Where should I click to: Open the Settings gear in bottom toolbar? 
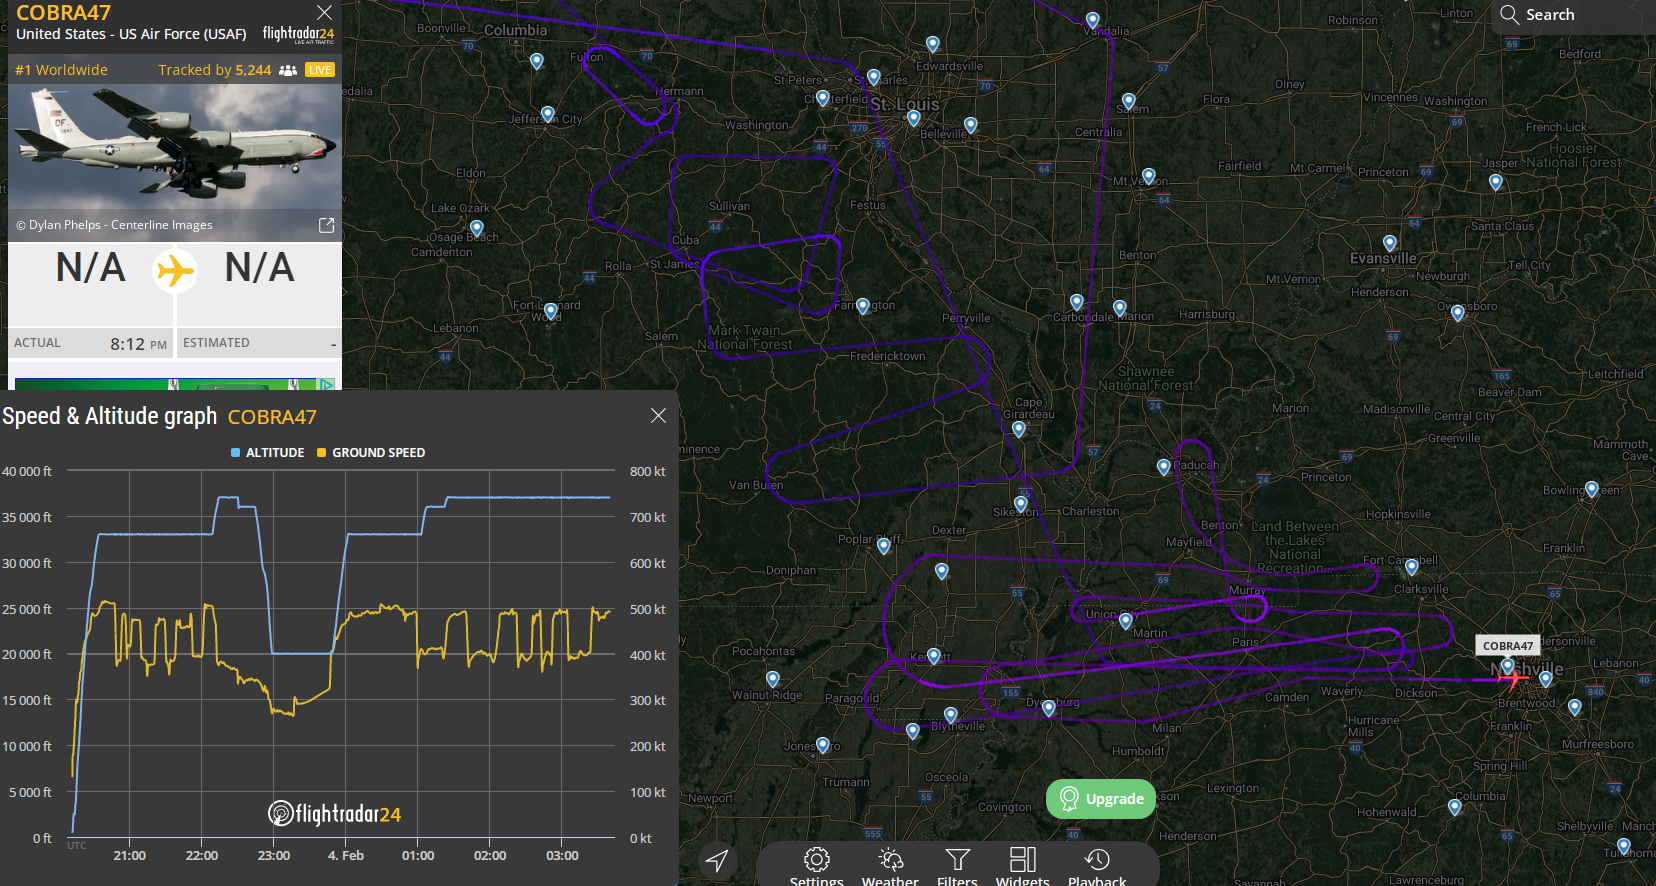[817, 865]
